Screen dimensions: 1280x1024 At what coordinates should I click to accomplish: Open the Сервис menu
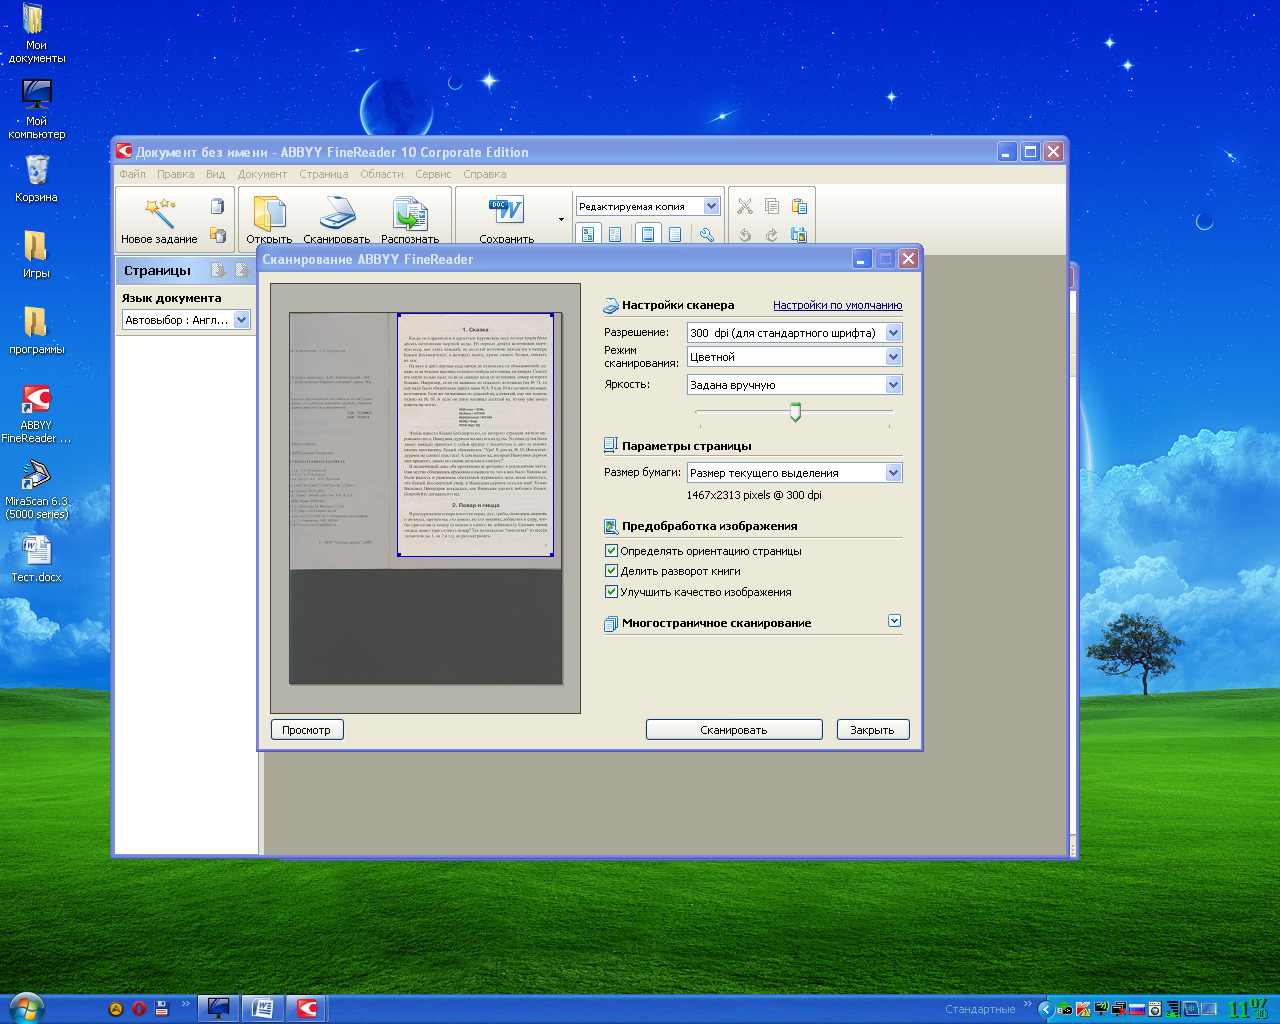point(433,174)
